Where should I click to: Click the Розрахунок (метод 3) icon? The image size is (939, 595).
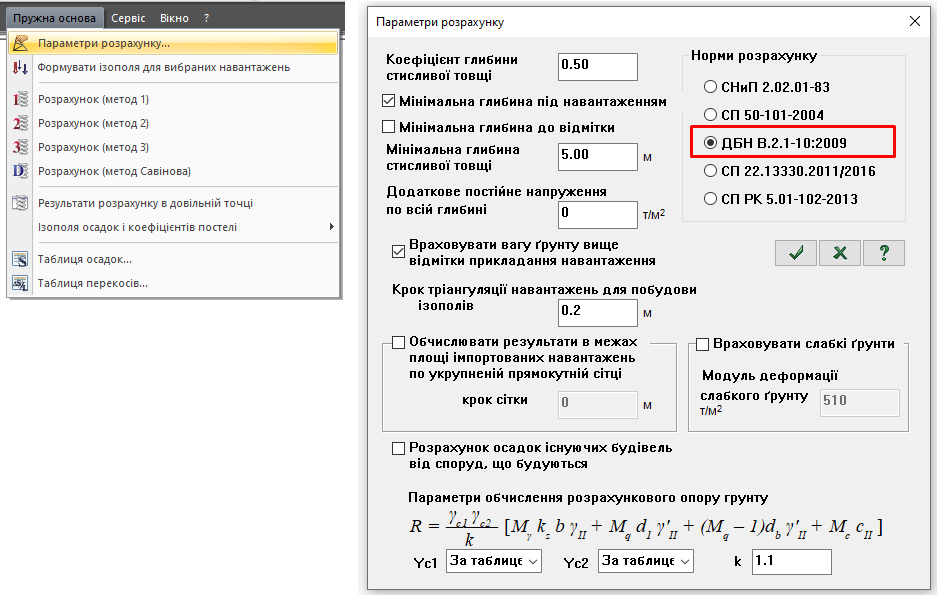(x=20, y=147)
